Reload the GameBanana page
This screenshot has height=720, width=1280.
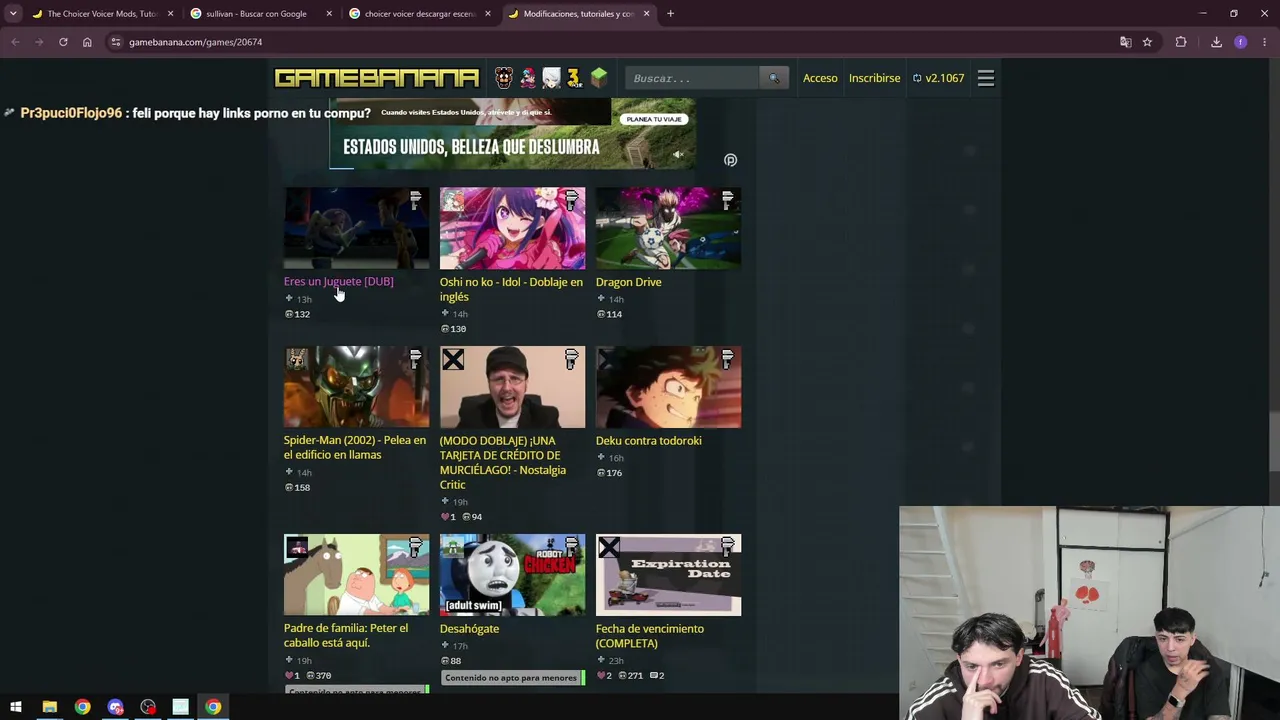pos(63,42)
